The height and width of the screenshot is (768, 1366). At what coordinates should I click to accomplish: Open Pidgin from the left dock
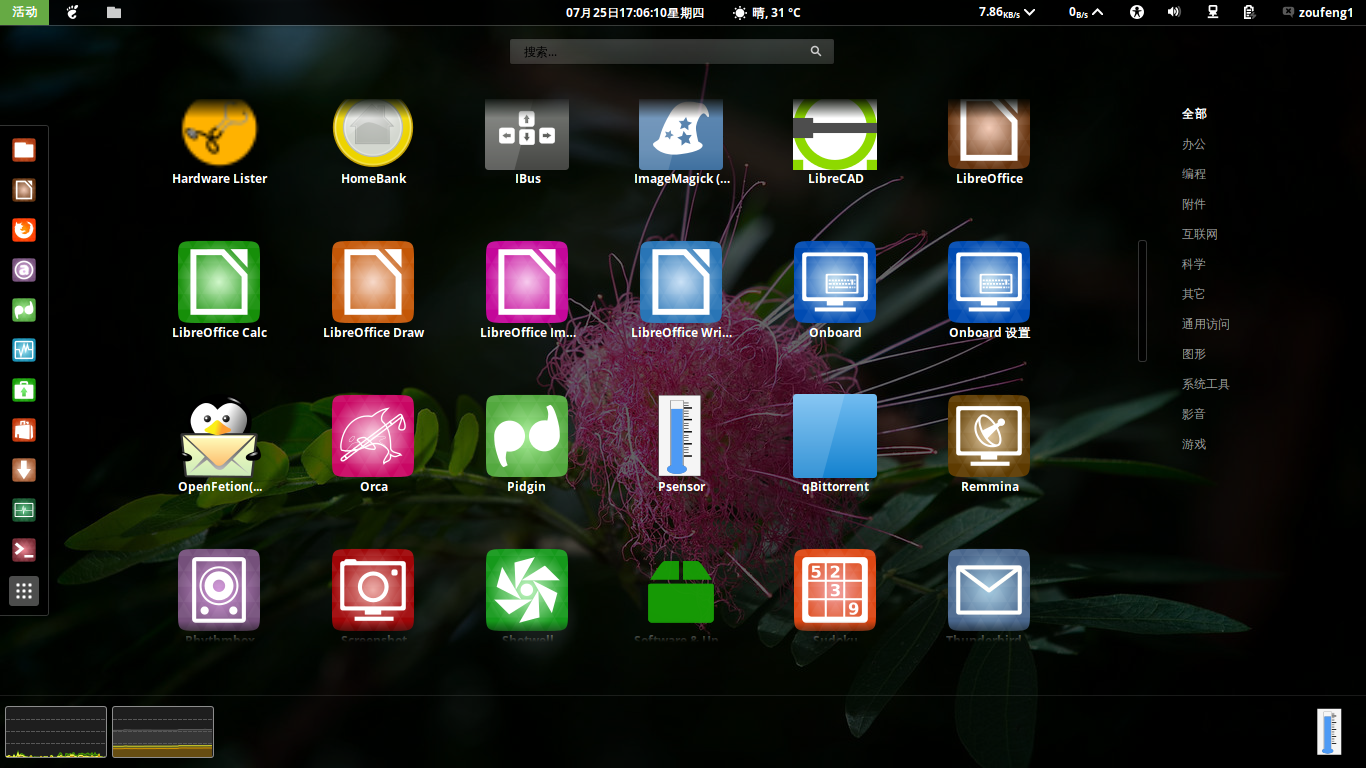(24, 310)
